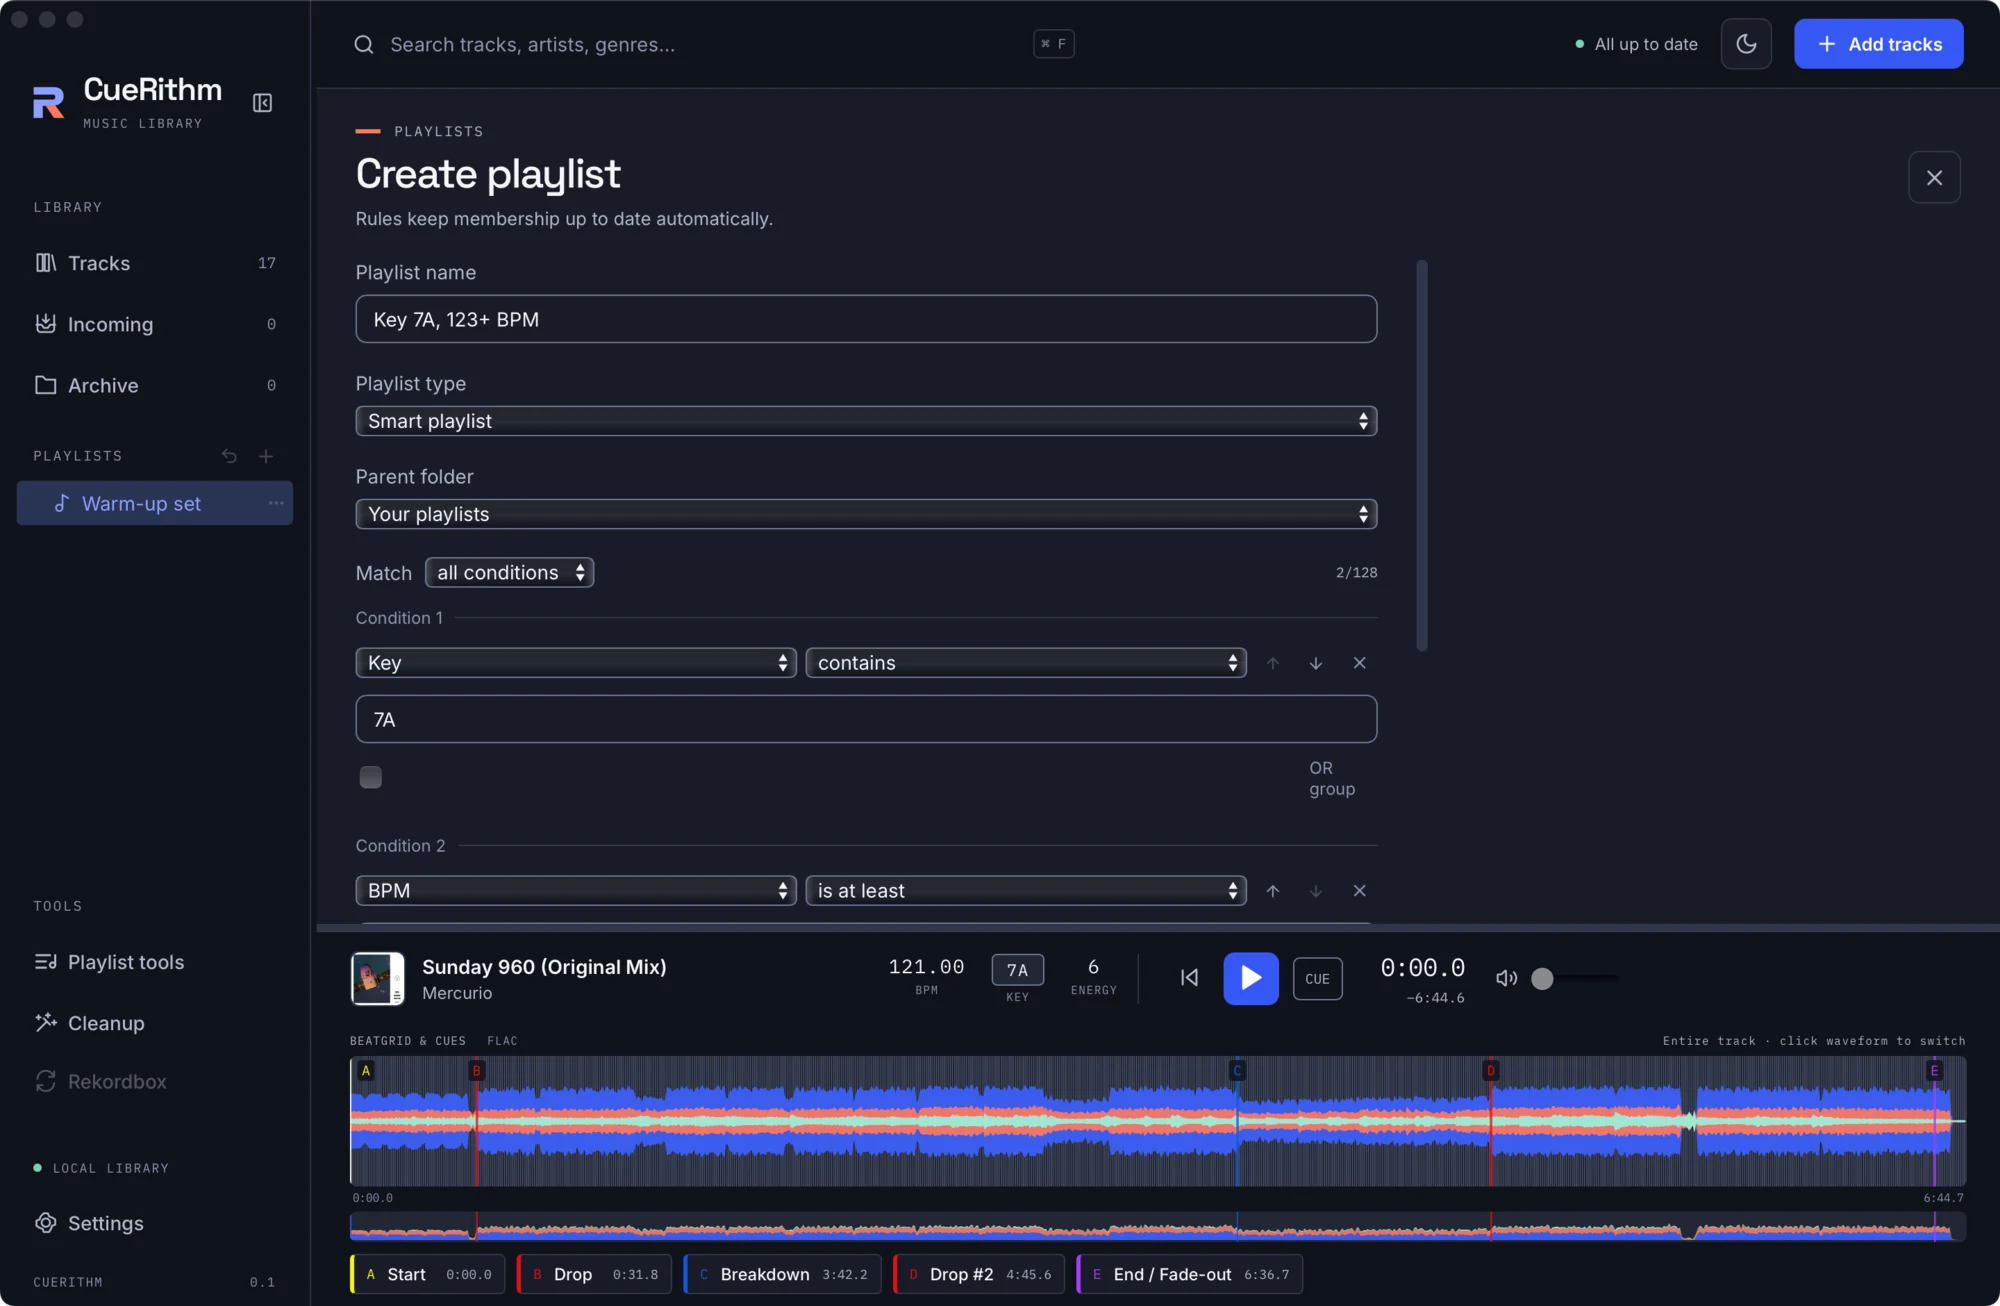Skip to track start button
2000x1306 pixels.
1189,978
